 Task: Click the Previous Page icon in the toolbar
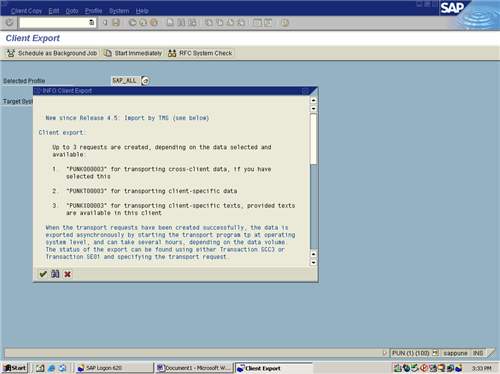tap(219, 23)
